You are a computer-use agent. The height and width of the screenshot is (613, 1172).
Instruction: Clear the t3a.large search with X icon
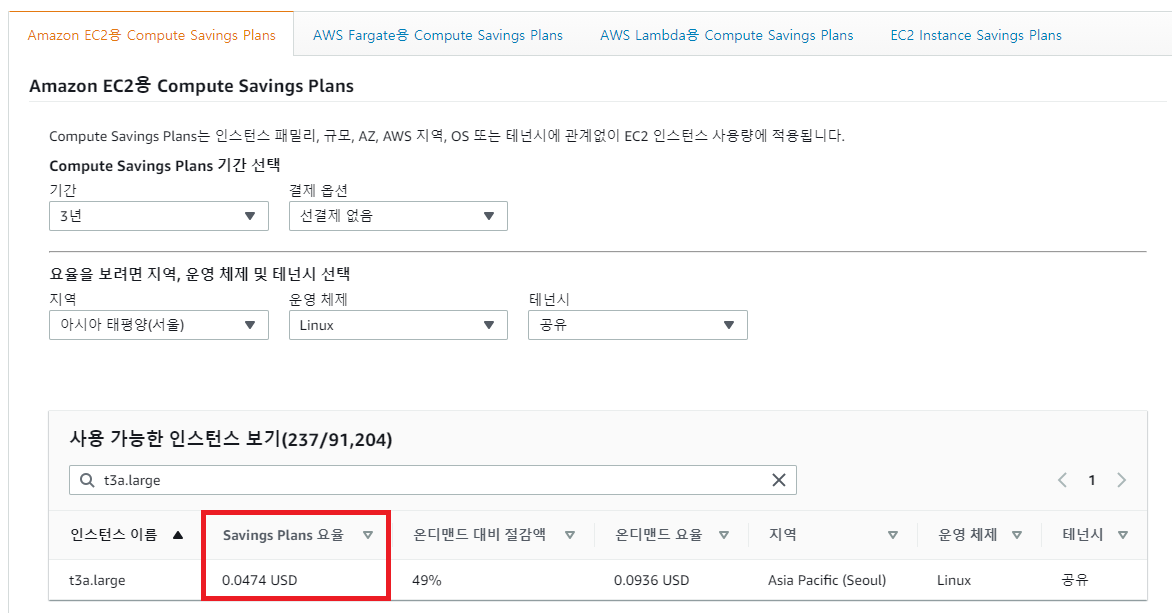[779, 480]
